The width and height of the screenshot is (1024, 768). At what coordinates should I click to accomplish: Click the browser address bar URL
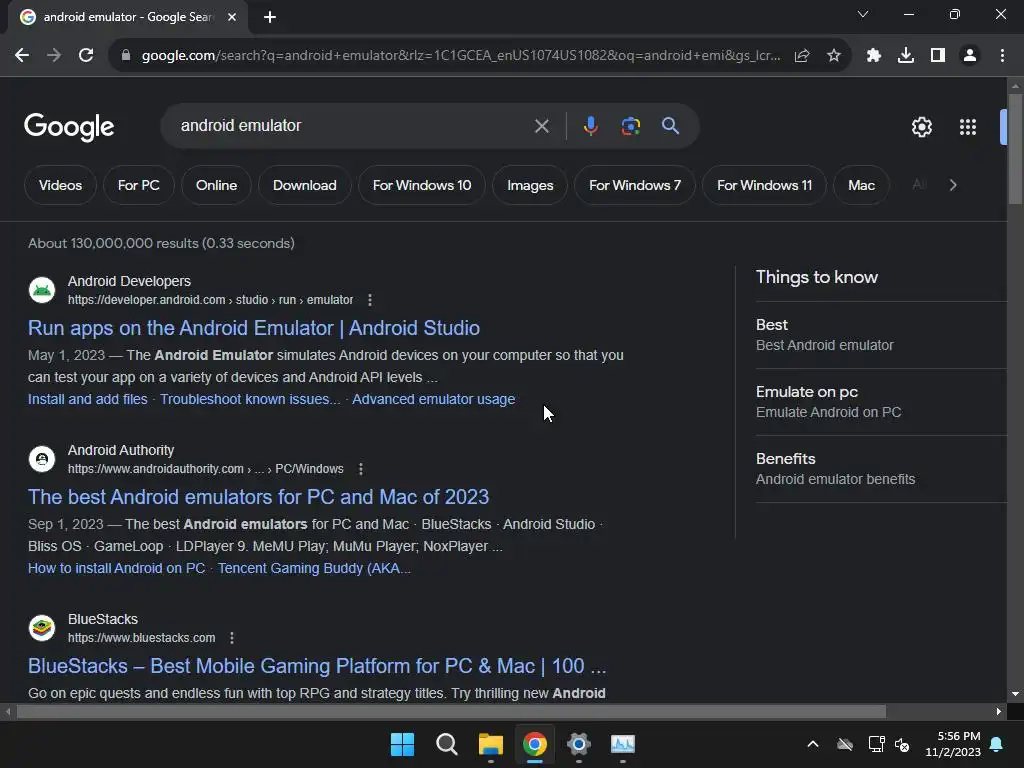(461, 56)
